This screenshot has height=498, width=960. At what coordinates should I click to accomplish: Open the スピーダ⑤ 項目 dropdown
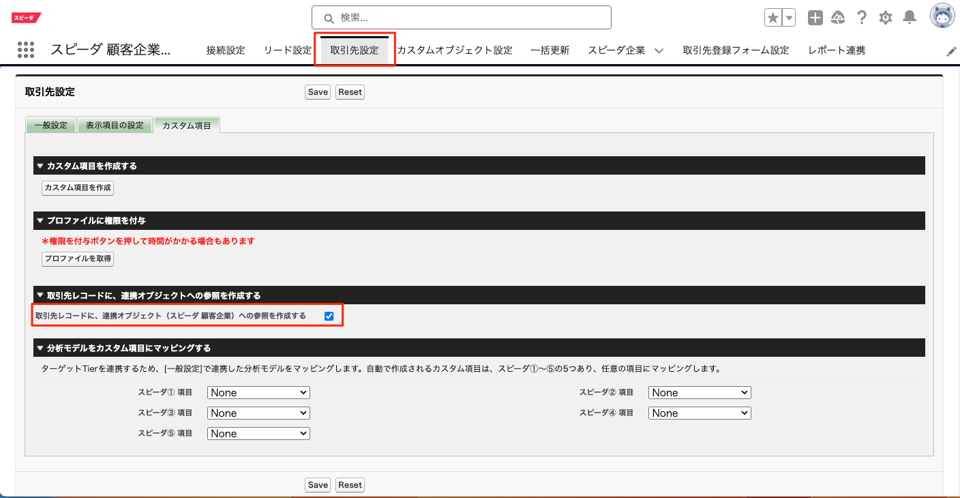[x=258, y=433]
